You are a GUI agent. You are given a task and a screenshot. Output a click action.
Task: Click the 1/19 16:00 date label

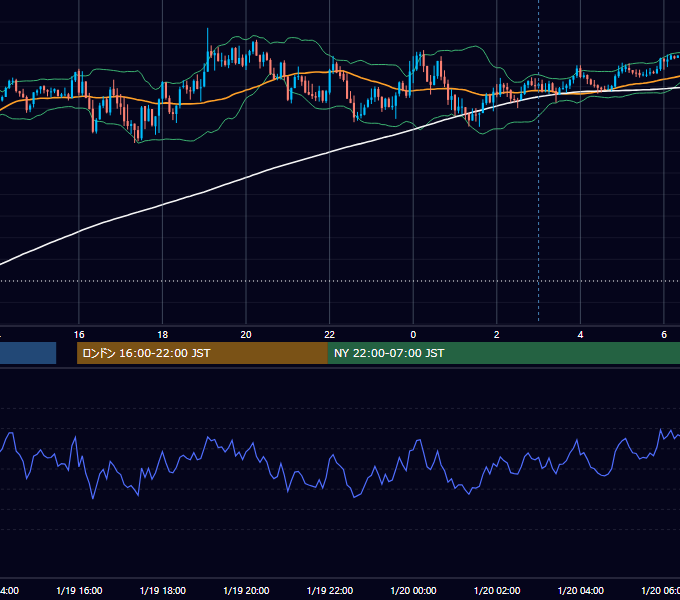(79, 590)
